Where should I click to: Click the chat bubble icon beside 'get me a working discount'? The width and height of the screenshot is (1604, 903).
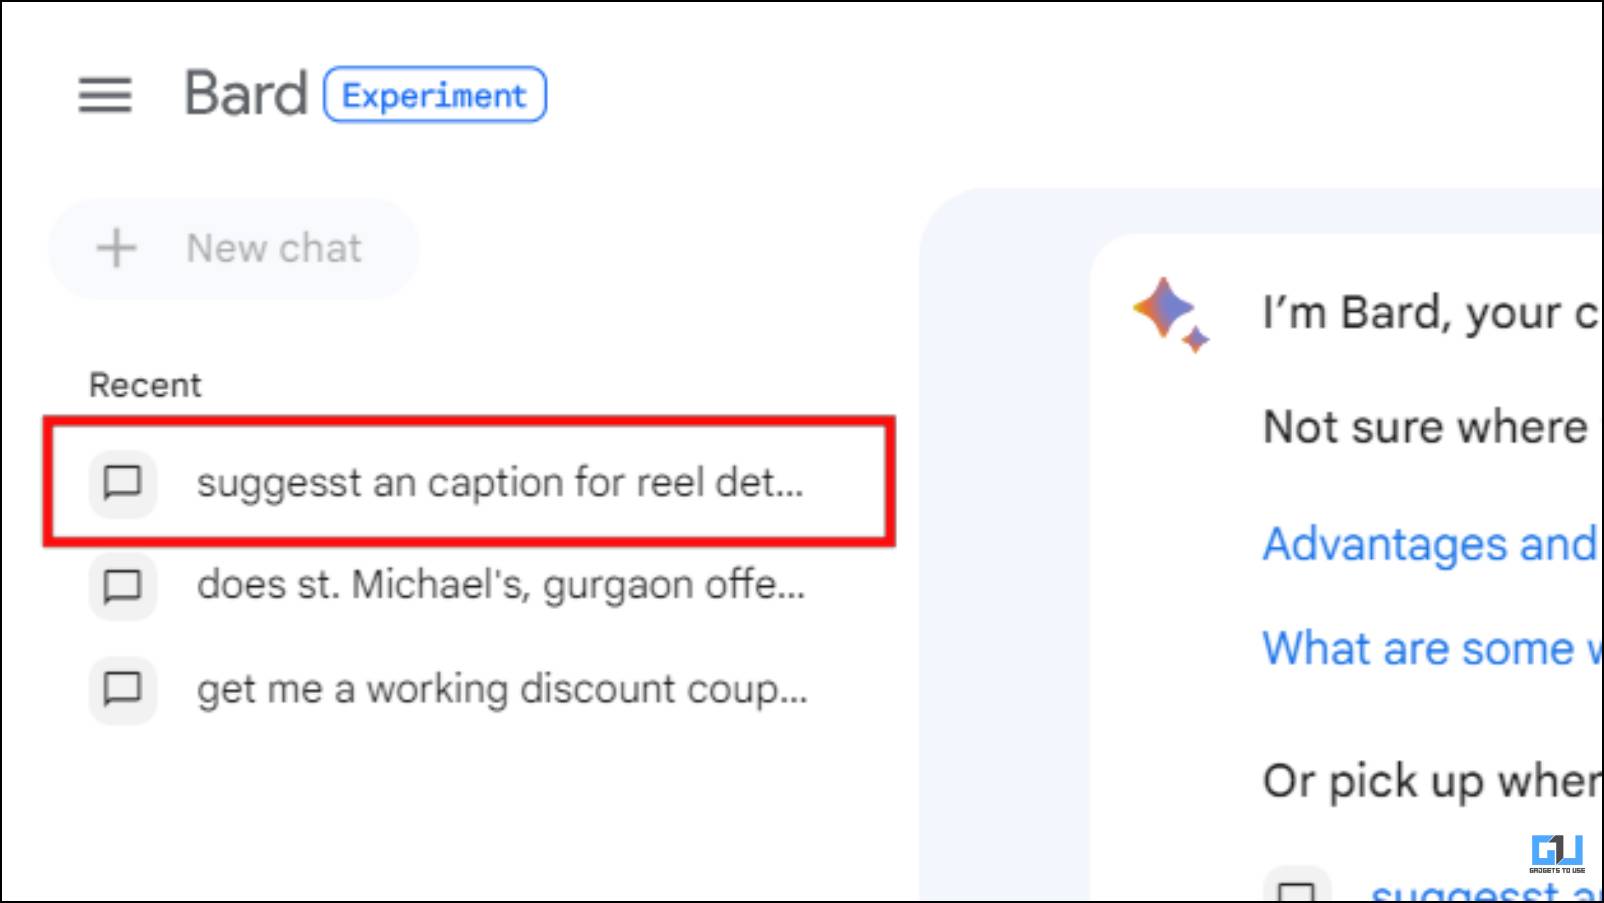(x=123, y=689)
